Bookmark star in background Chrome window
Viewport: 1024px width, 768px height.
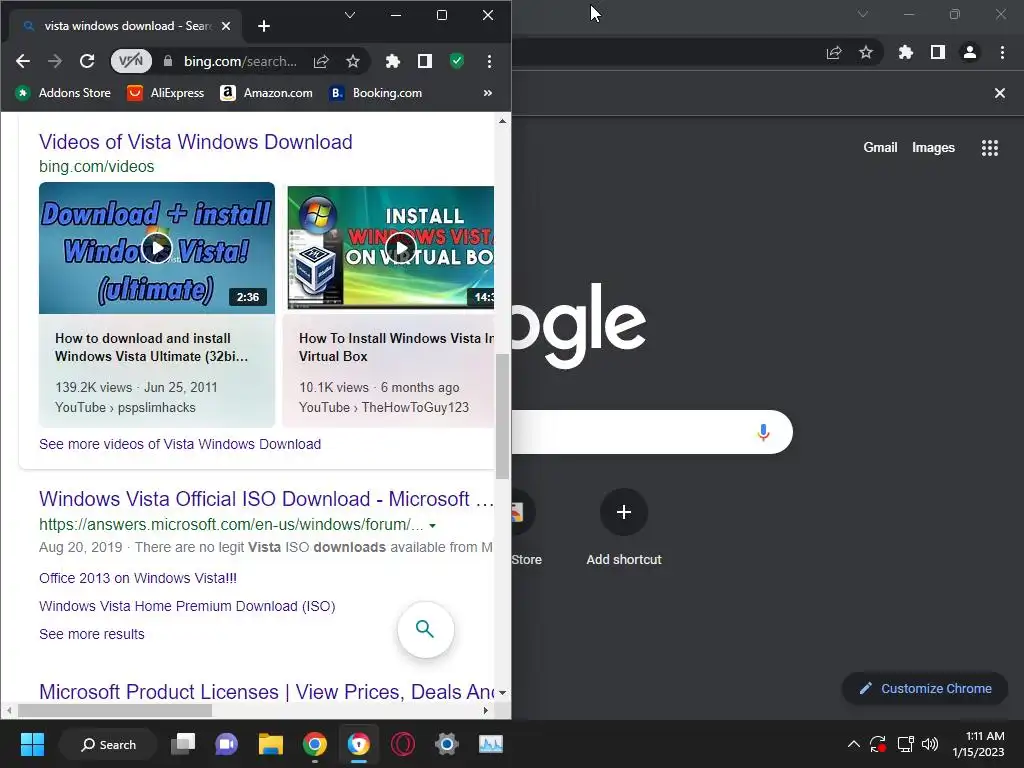click(x=866, y=53)
